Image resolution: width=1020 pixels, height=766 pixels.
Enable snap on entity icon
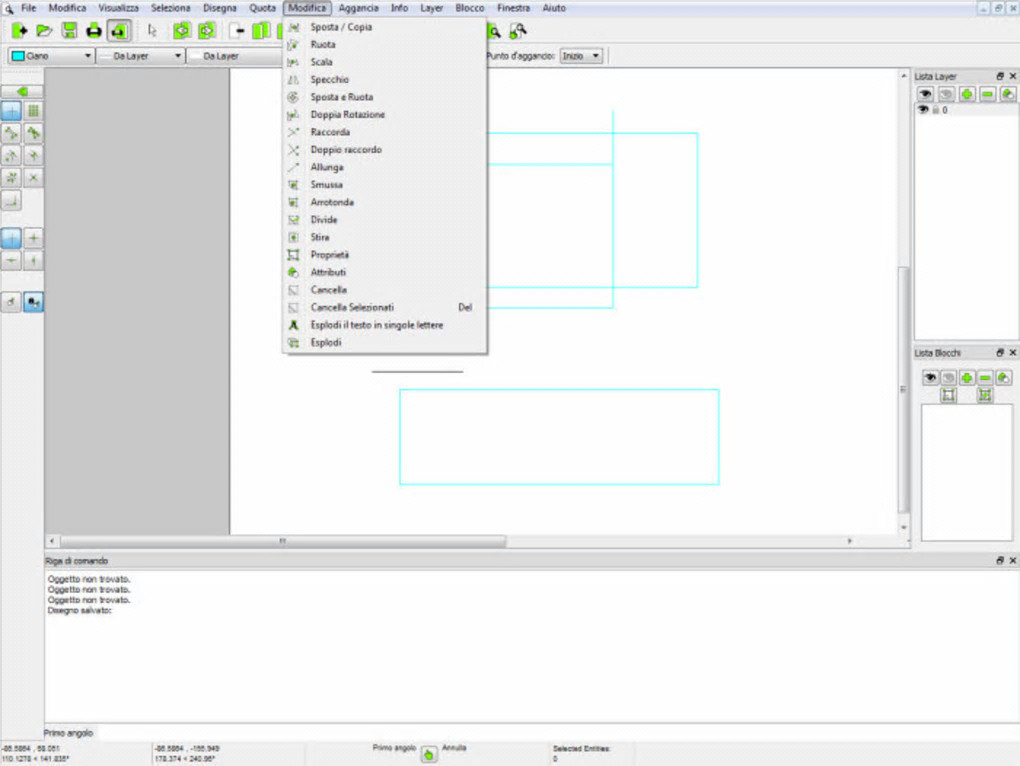[x=33, y=133]
